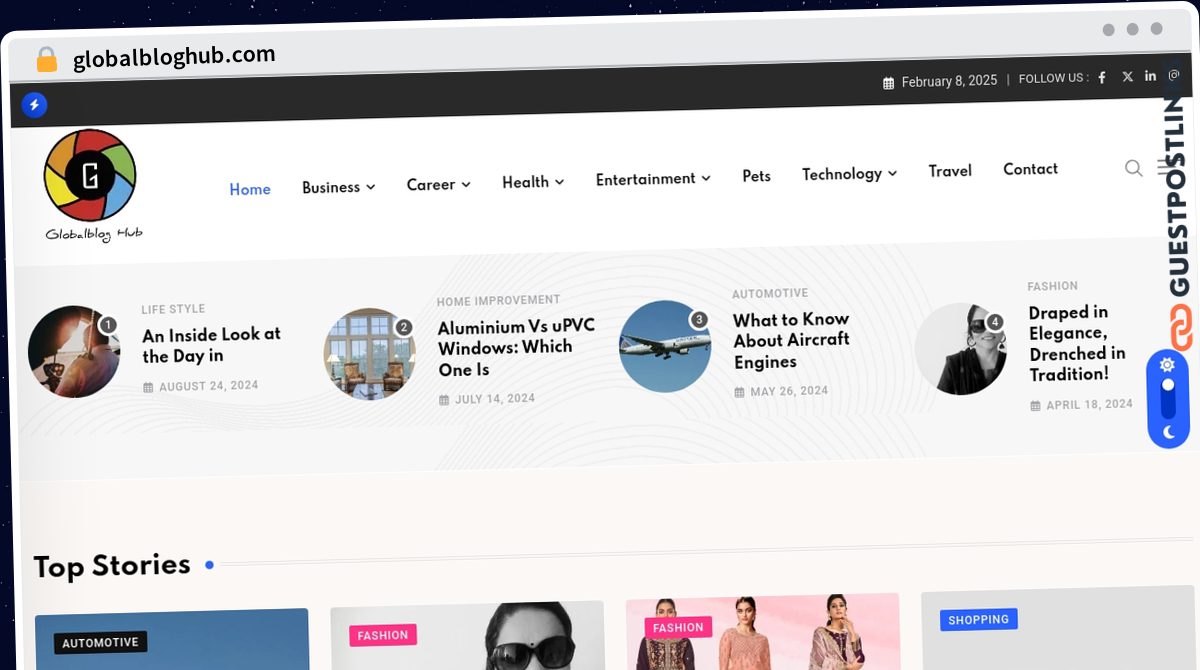
Task: Click the airplane thumbnail numbered 3
Action: click(665, 346)
